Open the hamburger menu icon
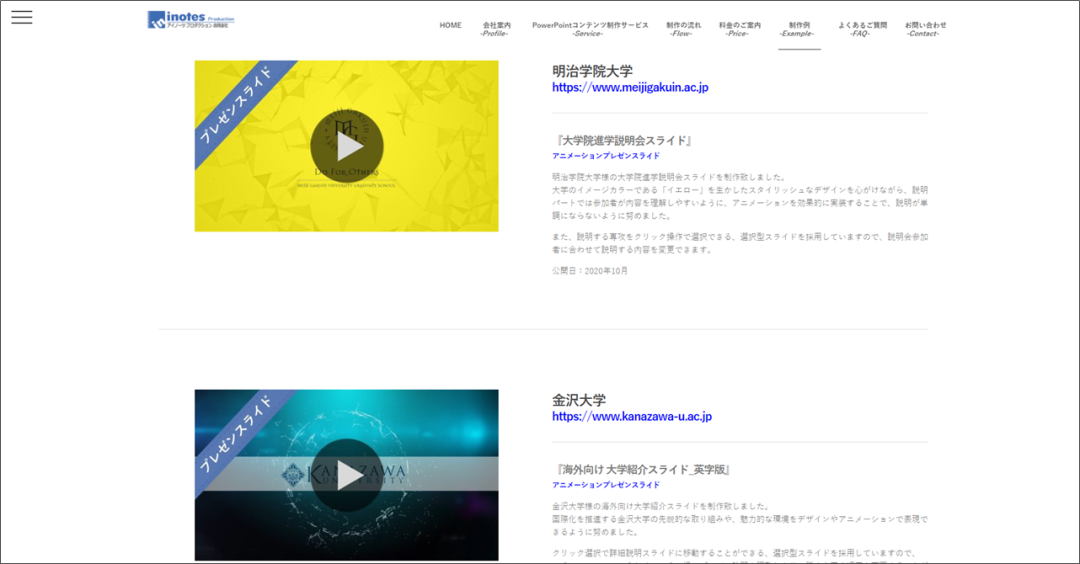The height and width of the screenshot is (564, 1080). (x=21, y=17)
